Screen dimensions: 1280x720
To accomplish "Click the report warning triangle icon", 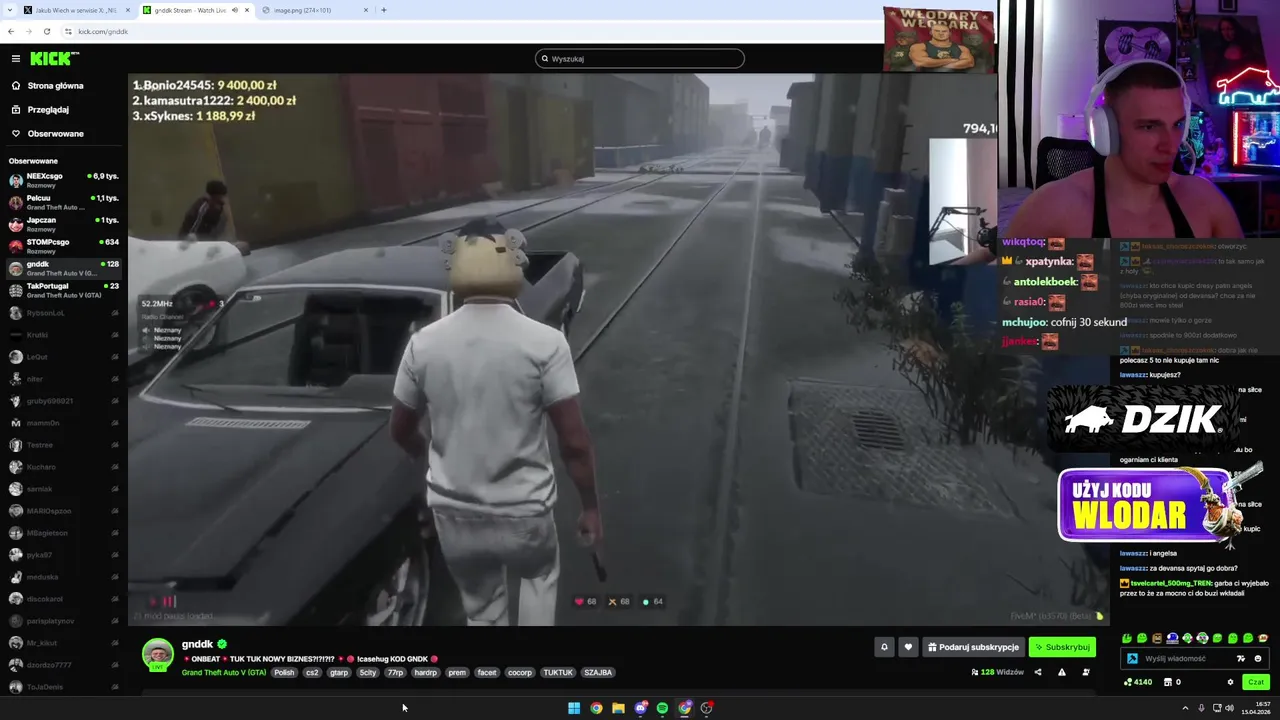I will tap(1062, 672).
